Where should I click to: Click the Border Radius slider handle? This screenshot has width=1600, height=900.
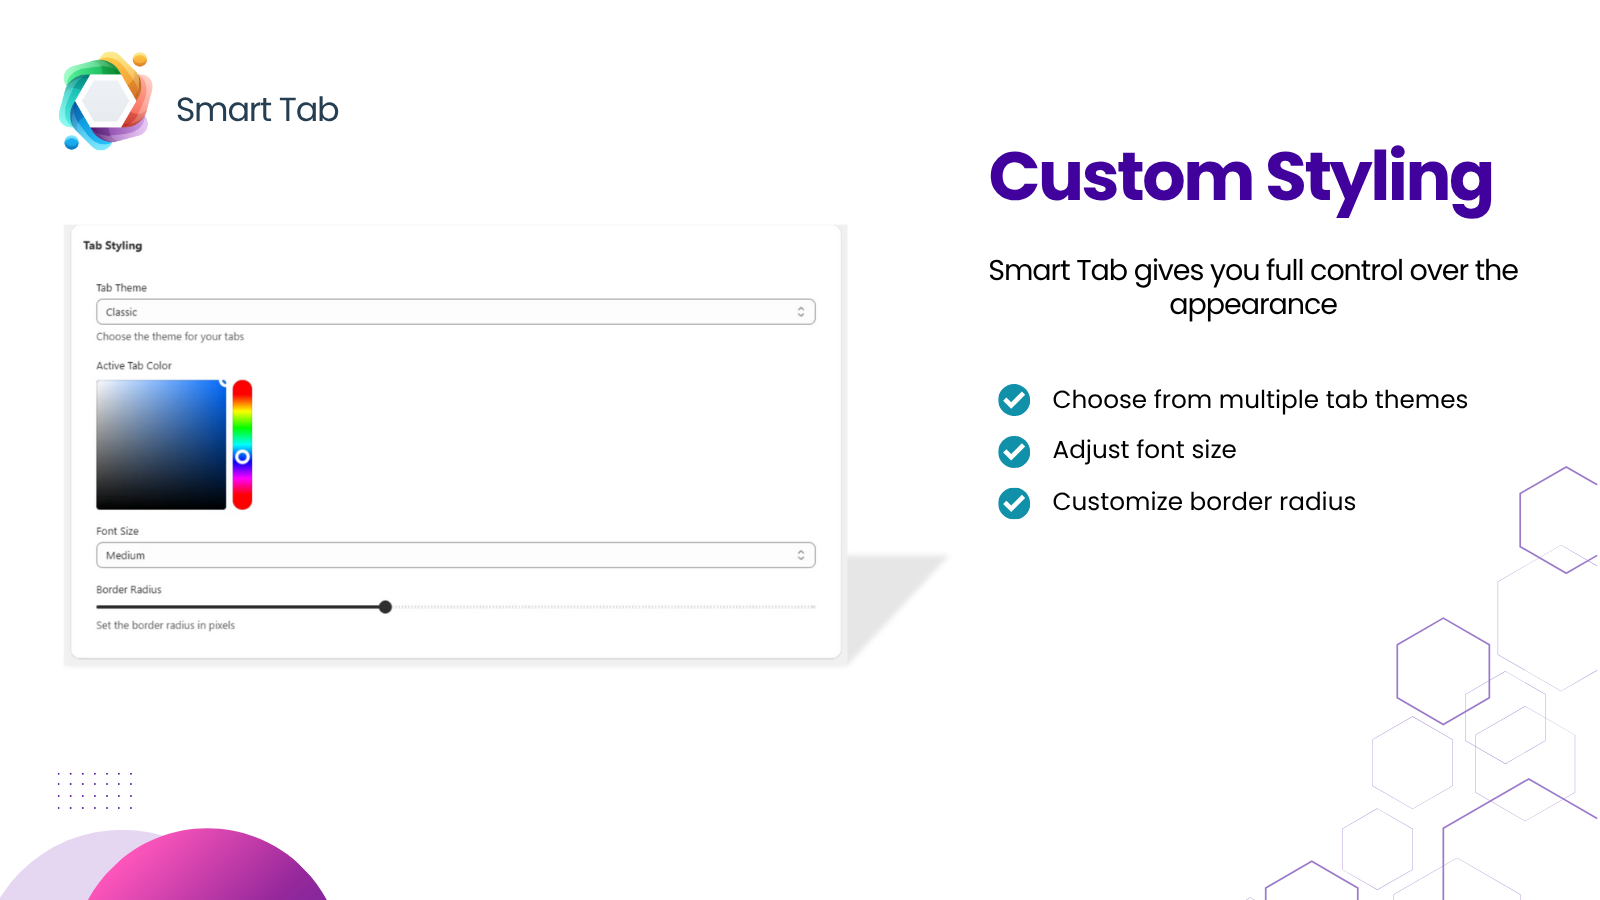coord(386,607)
